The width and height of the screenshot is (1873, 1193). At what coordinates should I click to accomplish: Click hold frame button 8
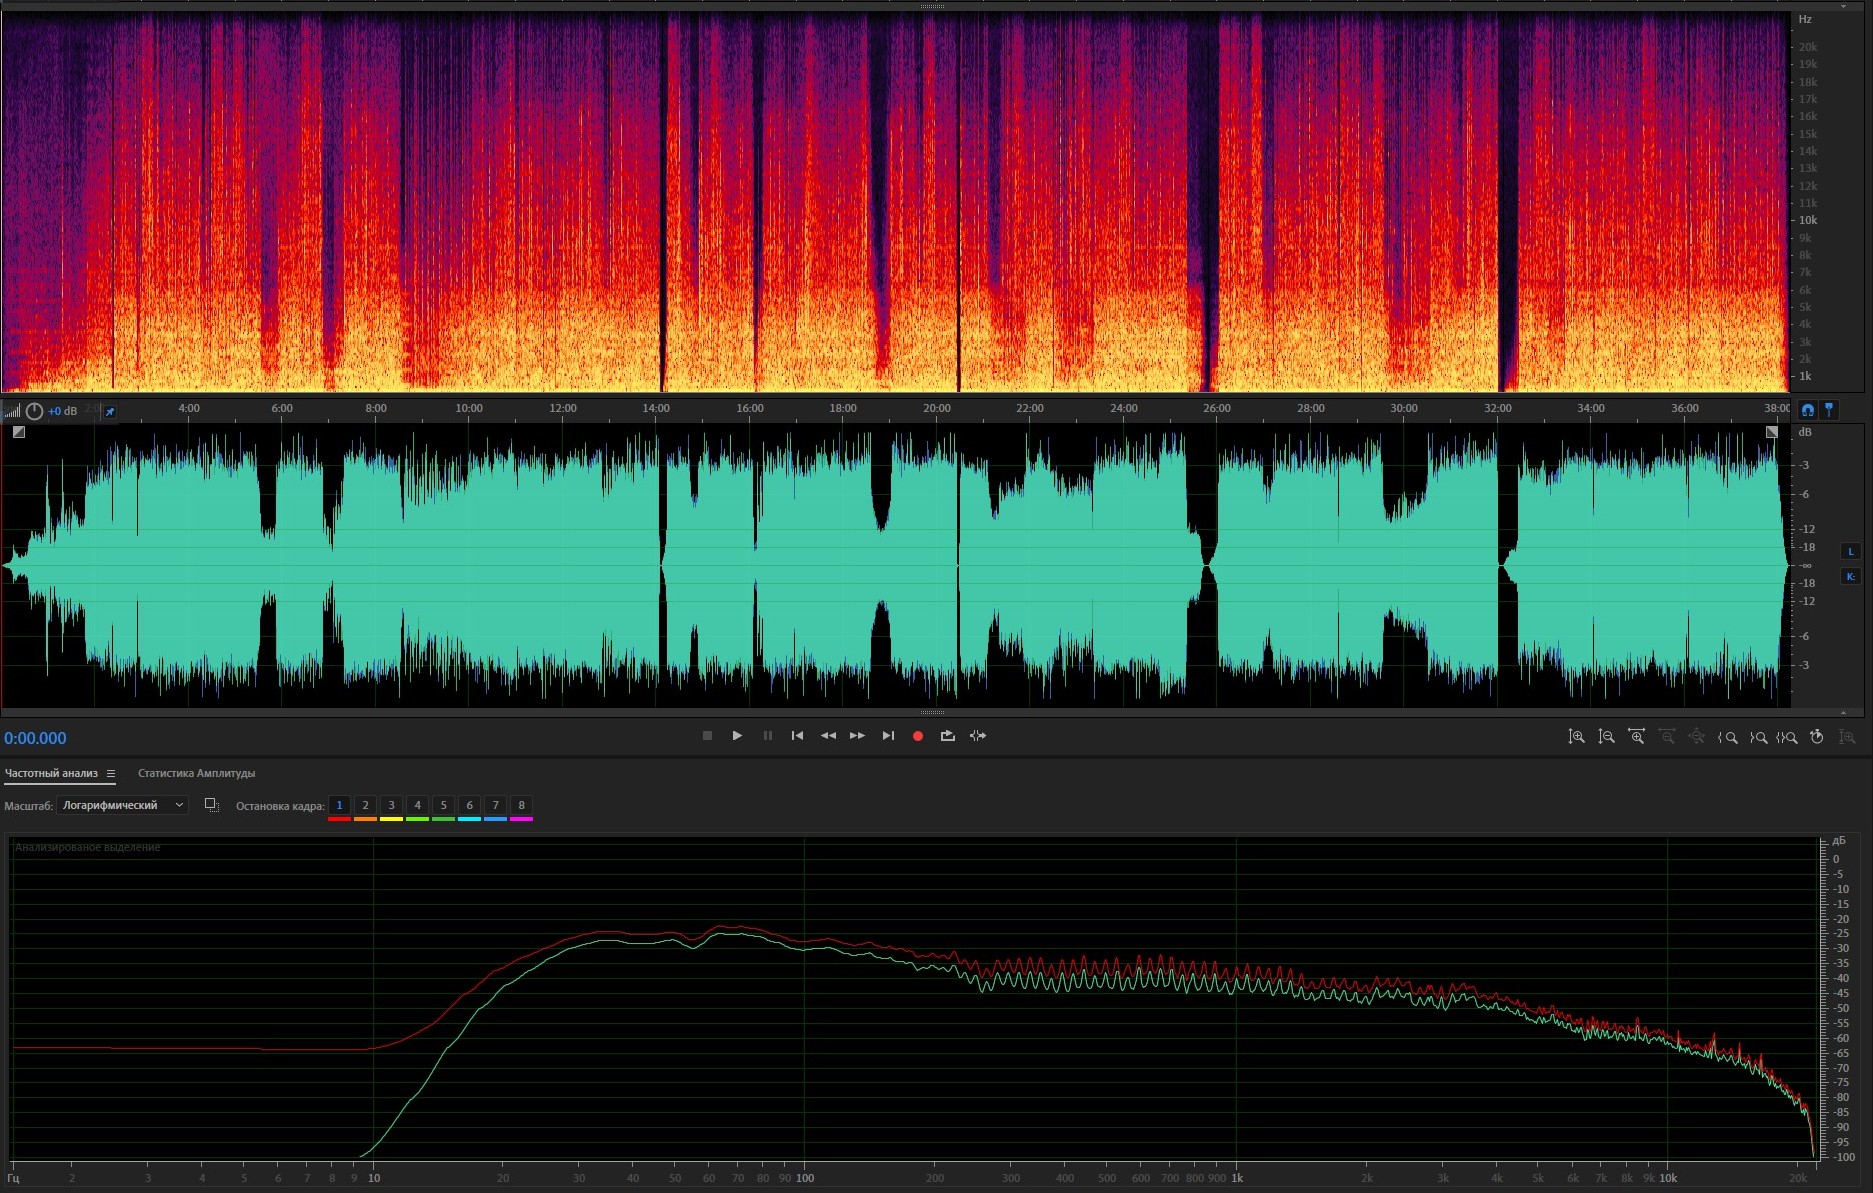521,805
